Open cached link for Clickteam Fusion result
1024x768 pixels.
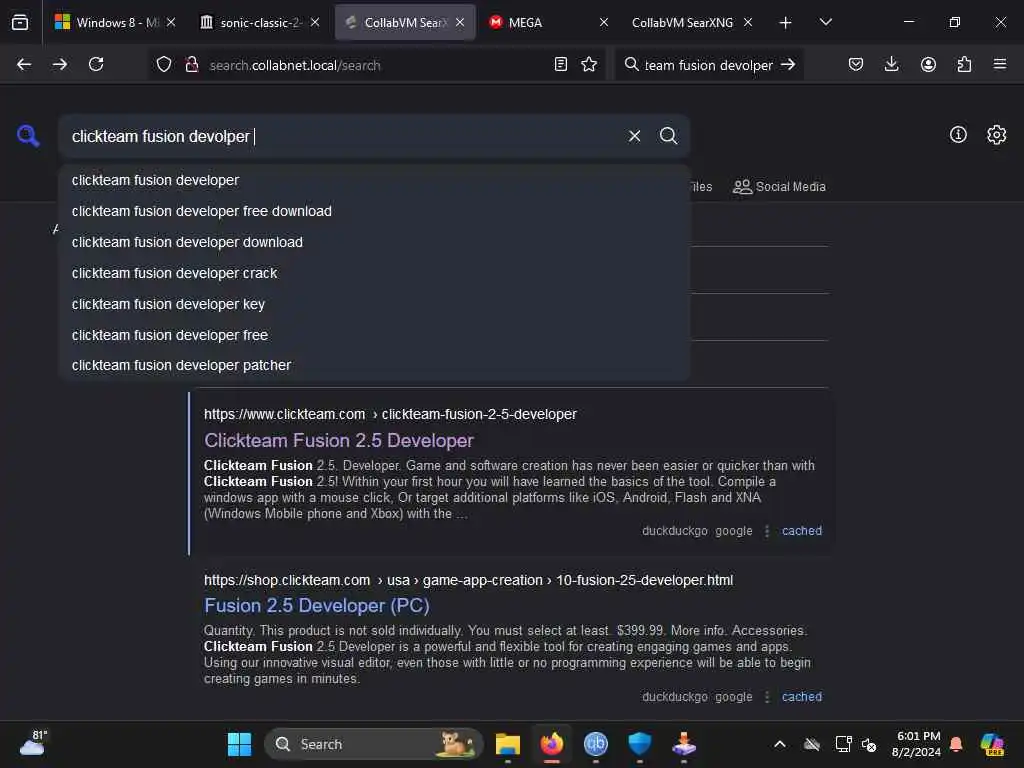click(801, 531)
